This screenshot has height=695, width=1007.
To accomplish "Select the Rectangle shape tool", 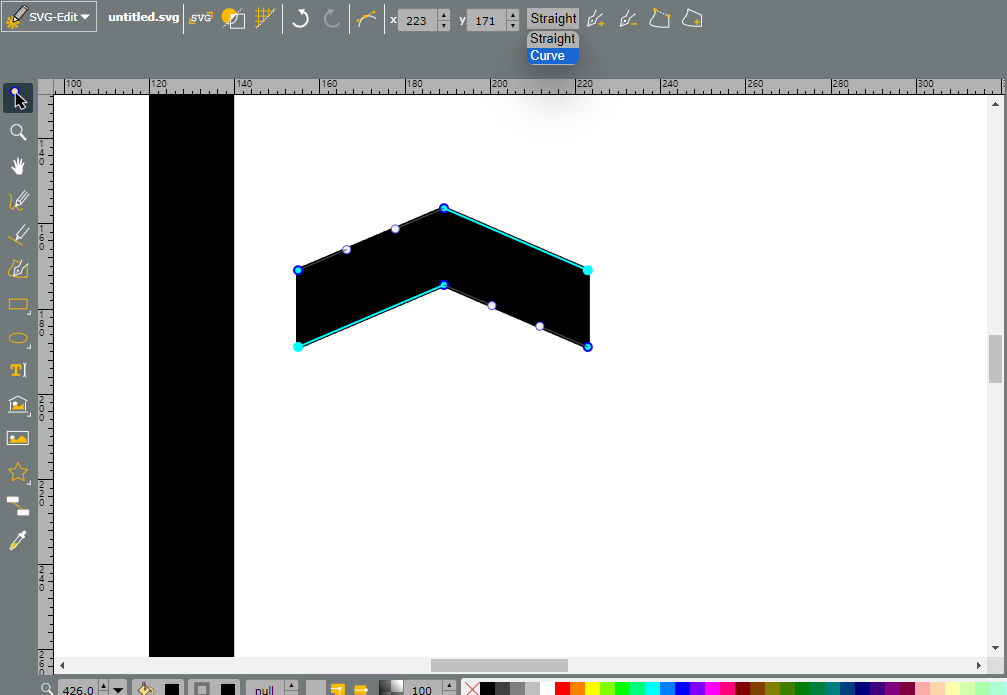I will click(x=18, y=304).
